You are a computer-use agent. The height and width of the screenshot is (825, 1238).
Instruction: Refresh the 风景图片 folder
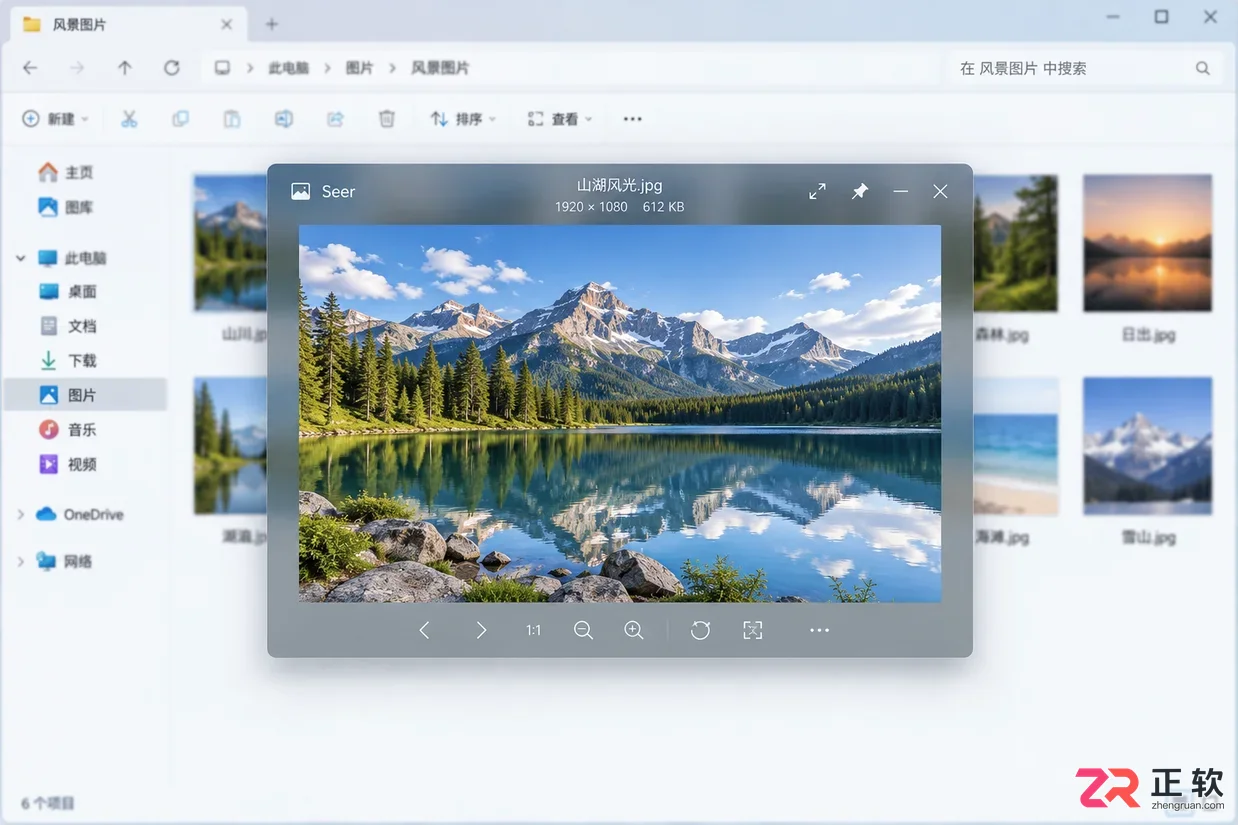pyautogui.click(x=172, y=68)
